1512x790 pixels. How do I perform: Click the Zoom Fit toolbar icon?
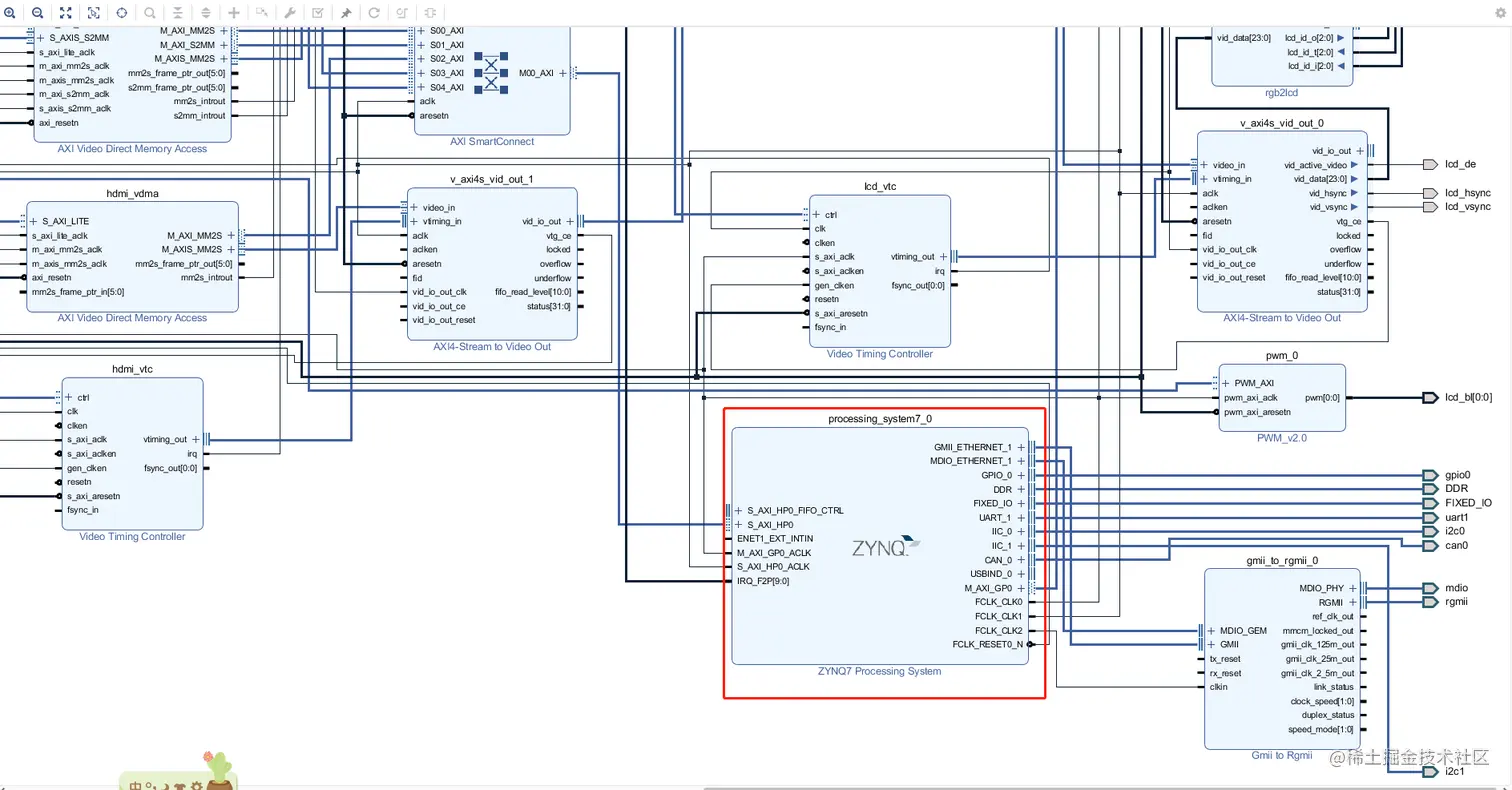tap(66, 13)
